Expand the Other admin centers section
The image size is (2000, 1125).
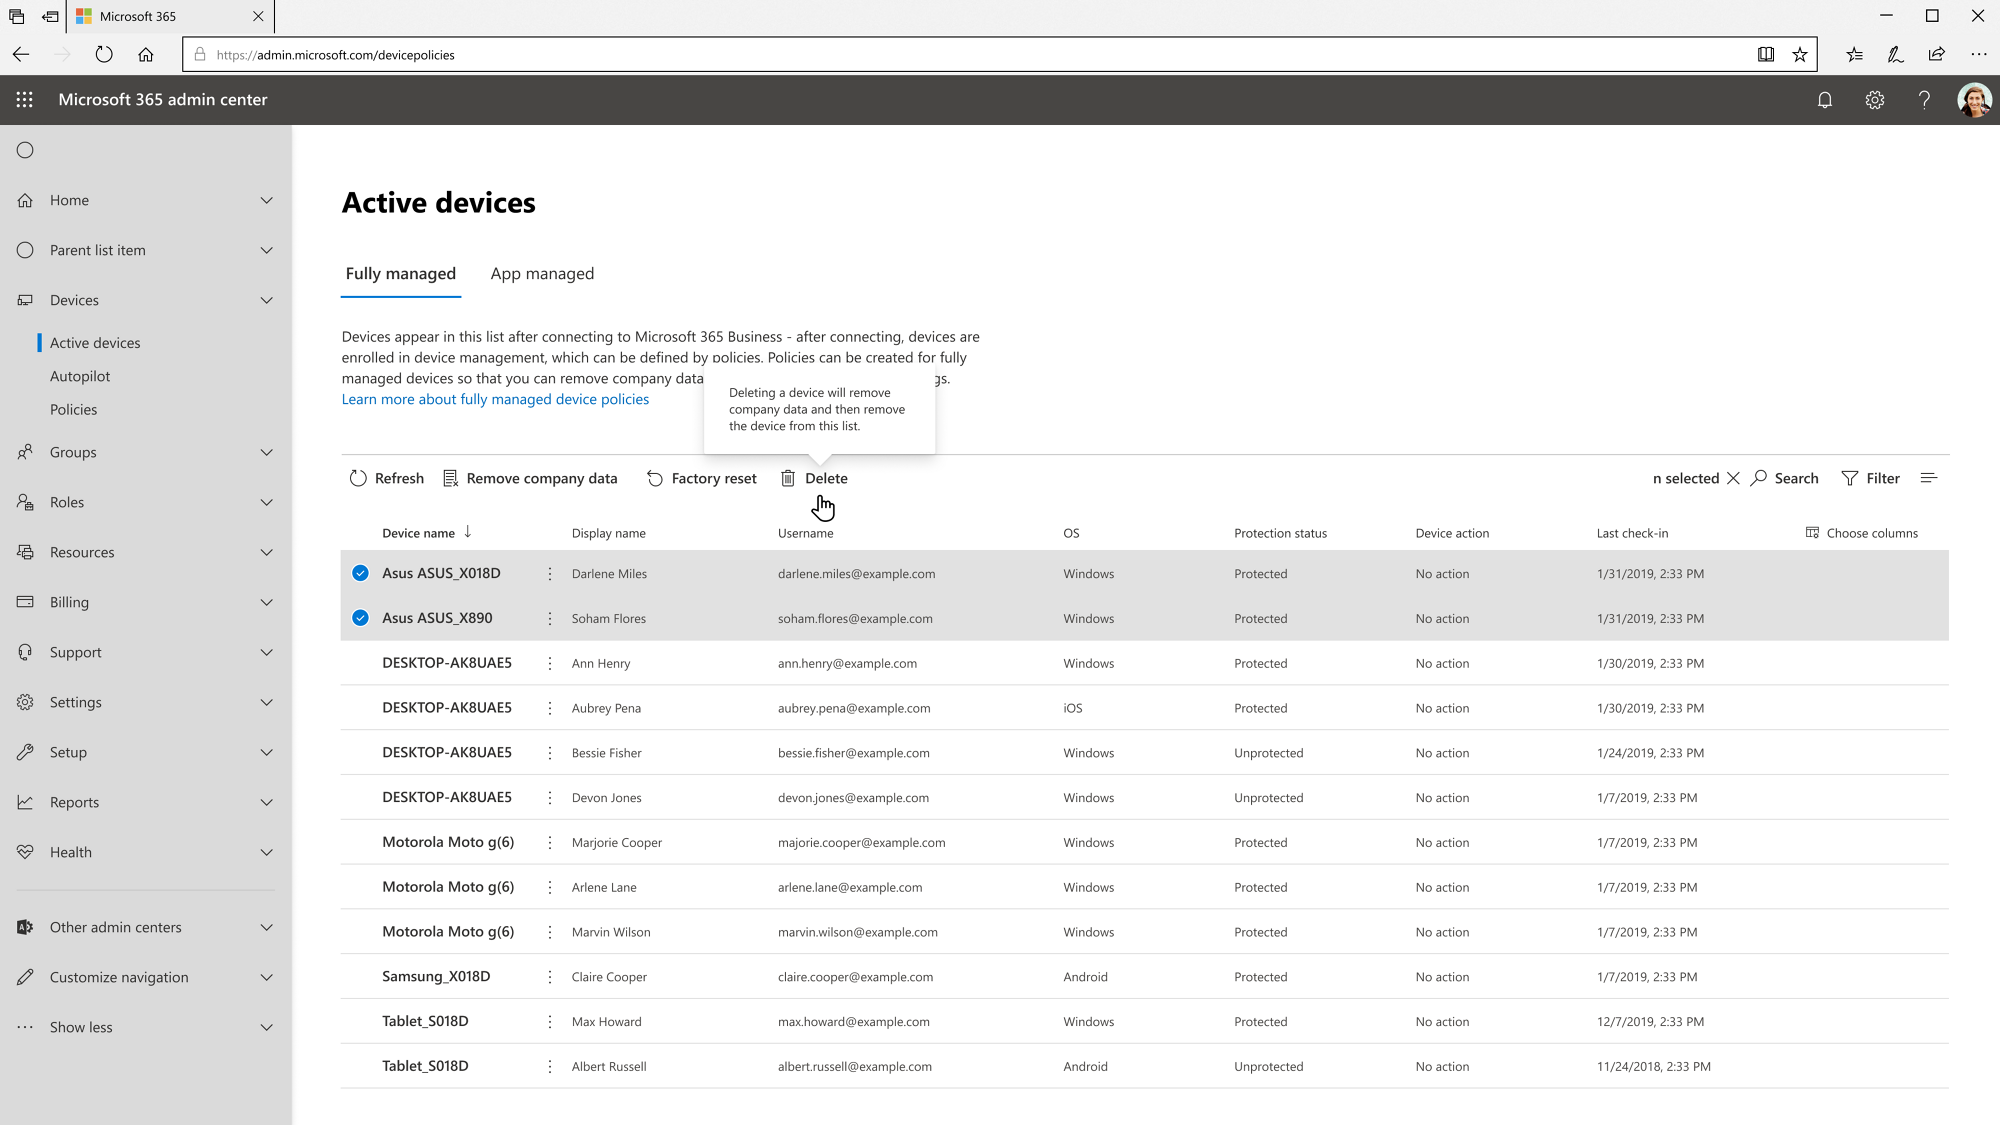click(x=266, y=927)
